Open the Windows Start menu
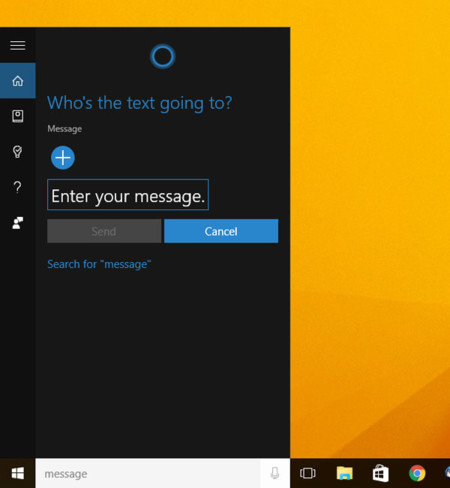The width and height of the screenshot is (450, 488). pos(18,473)
